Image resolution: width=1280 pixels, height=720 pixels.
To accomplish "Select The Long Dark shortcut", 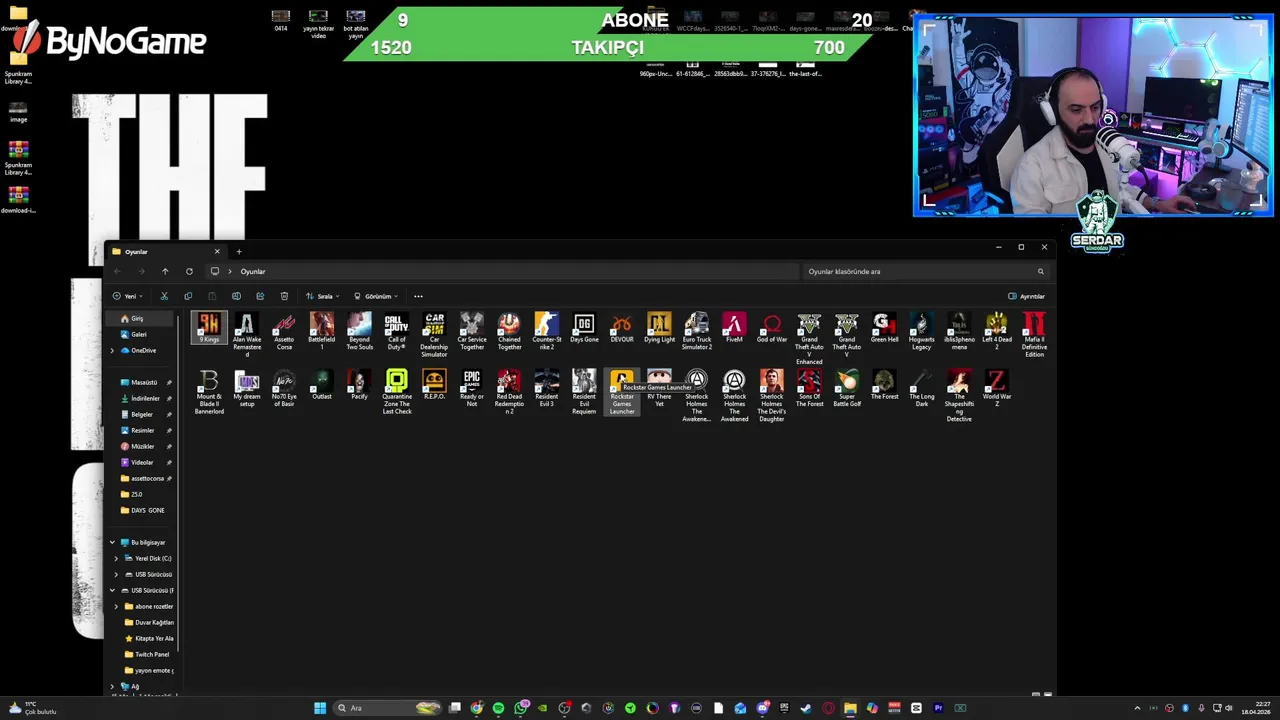I will [922, 389].
